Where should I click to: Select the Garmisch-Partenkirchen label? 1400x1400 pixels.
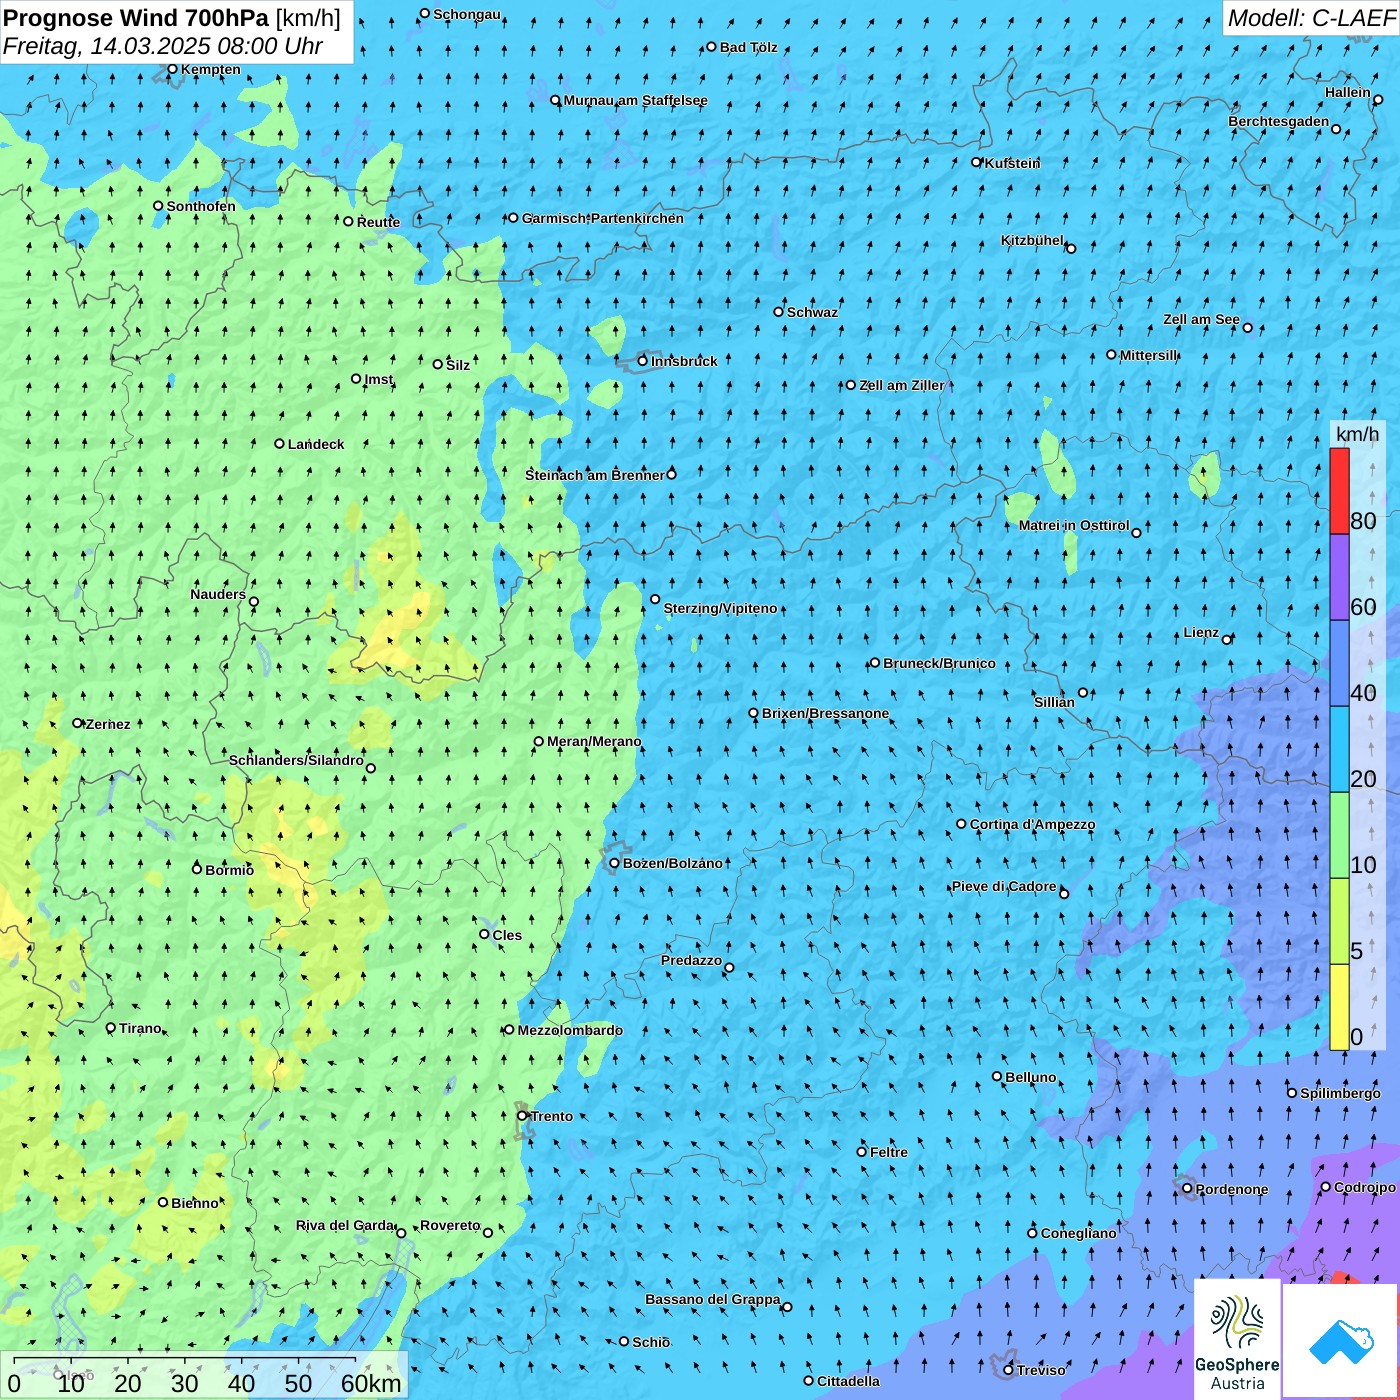coord(603,218)
